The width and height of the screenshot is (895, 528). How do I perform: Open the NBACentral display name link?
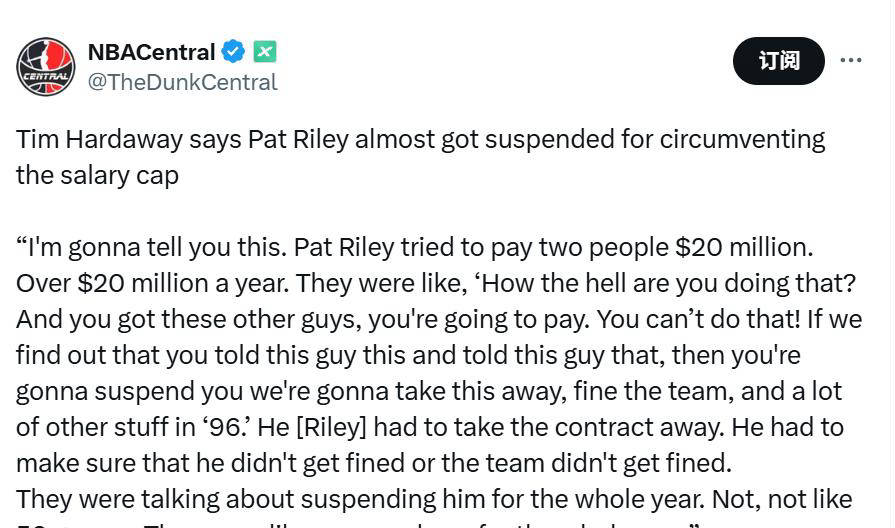[151, 52]
